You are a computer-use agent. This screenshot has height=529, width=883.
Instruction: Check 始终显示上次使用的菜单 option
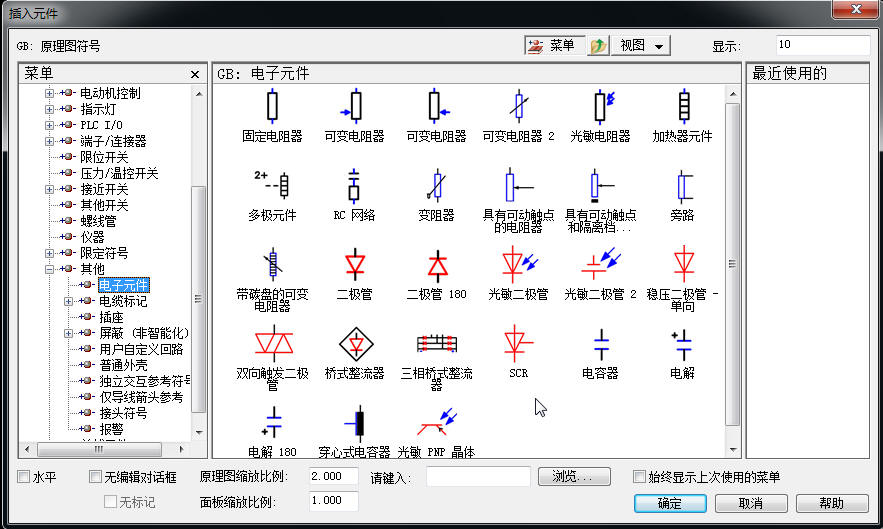[x=640, y=478]
